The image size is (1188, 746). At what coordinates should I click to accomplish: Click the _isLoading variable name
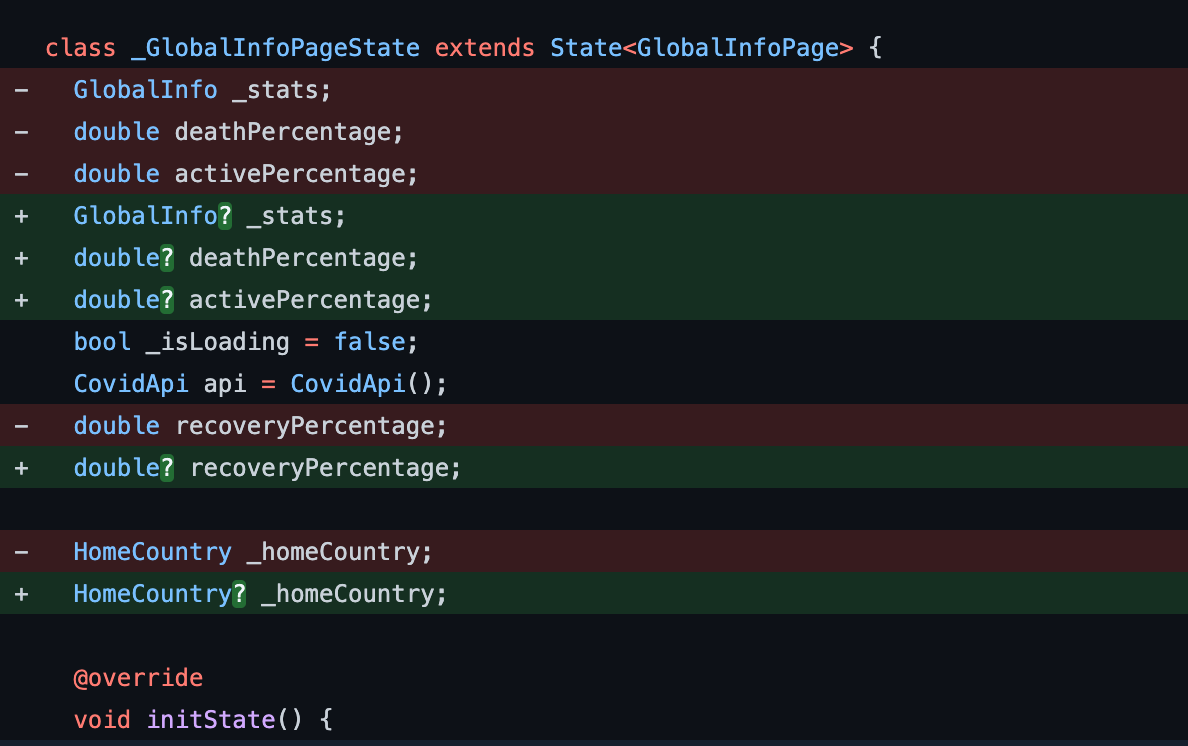click(217, 342)
